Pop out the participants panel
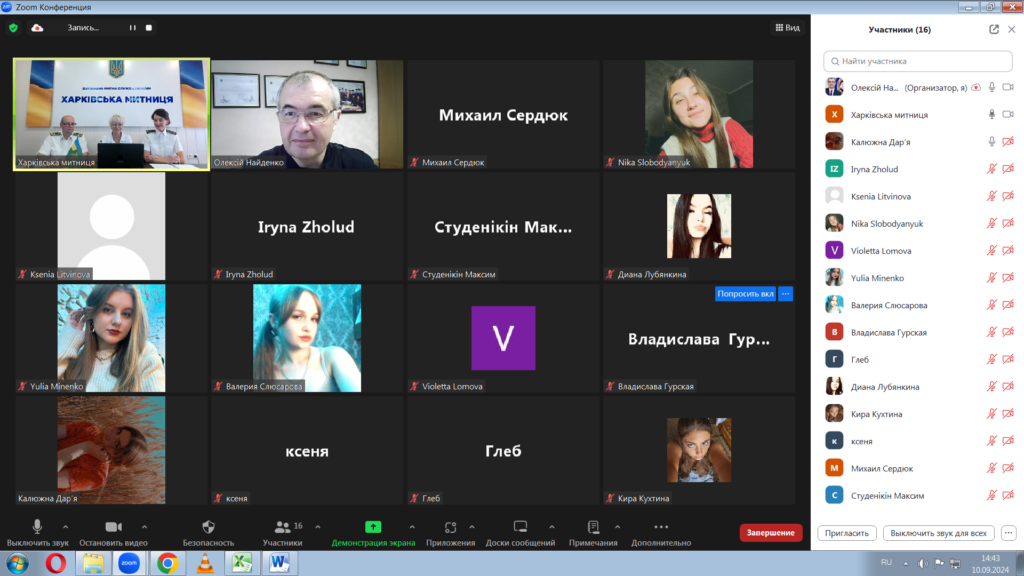 [994, 29]
